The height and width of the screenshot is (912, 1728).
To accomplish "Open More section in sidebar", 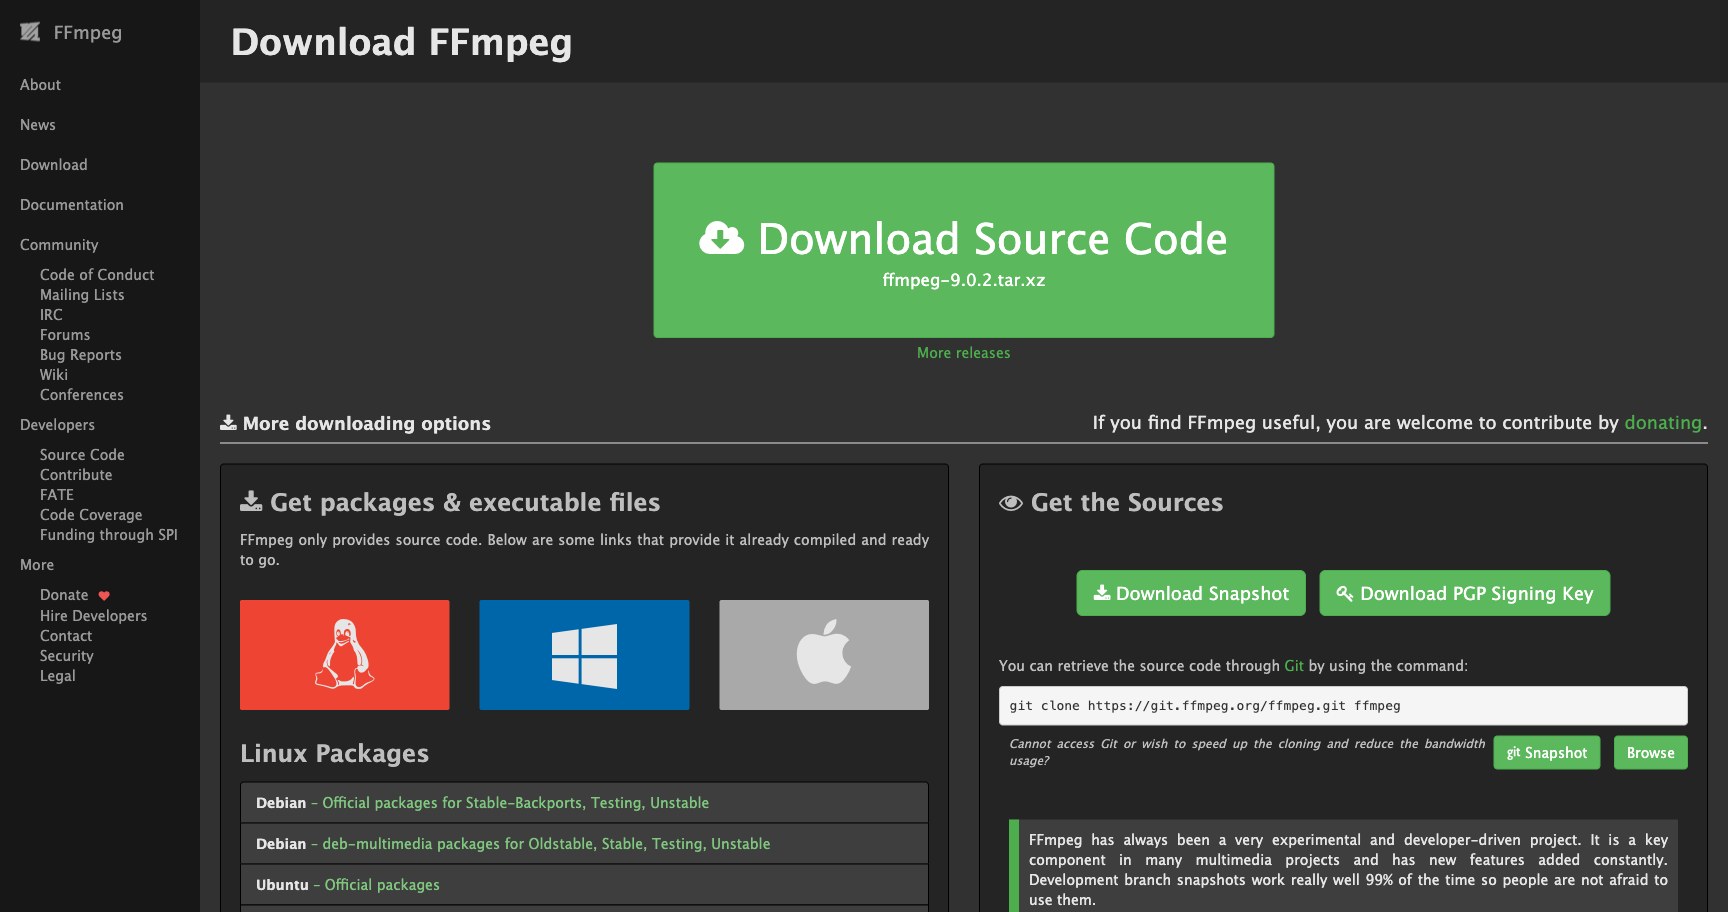I will point(37,565).
